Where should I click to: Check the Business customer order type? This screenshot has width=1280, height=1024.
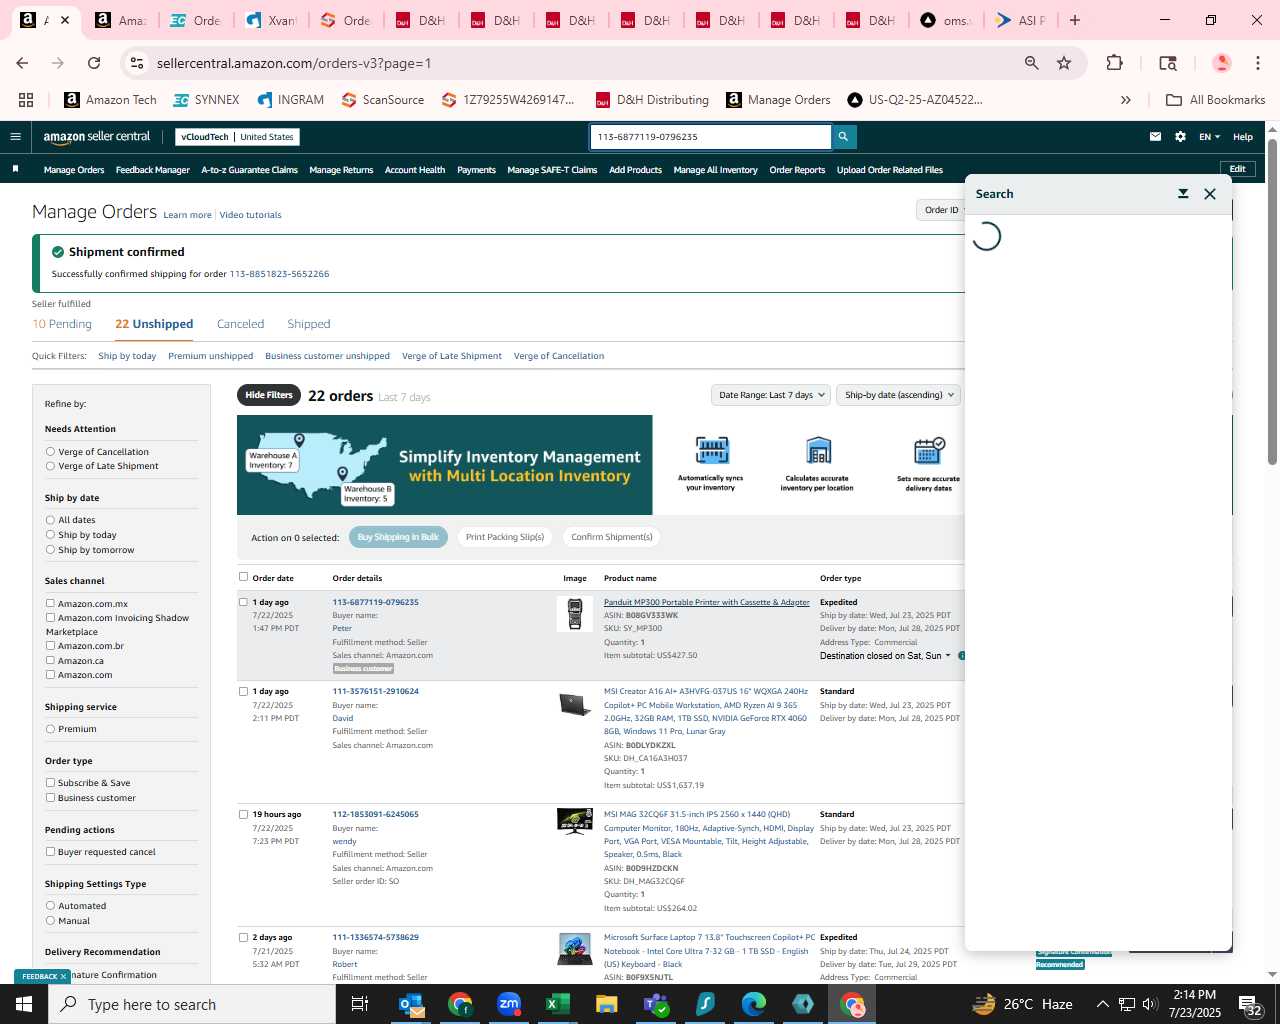[x=50, y=798]
